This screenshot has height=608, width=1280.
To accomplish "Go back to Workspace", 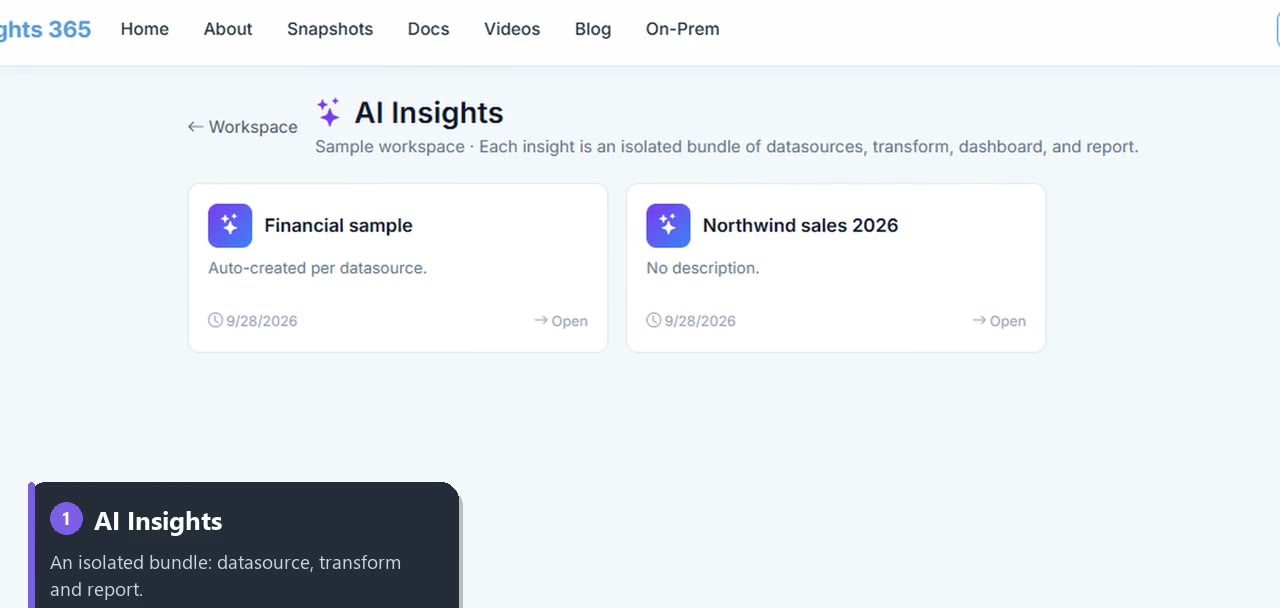I will [242, 127].
